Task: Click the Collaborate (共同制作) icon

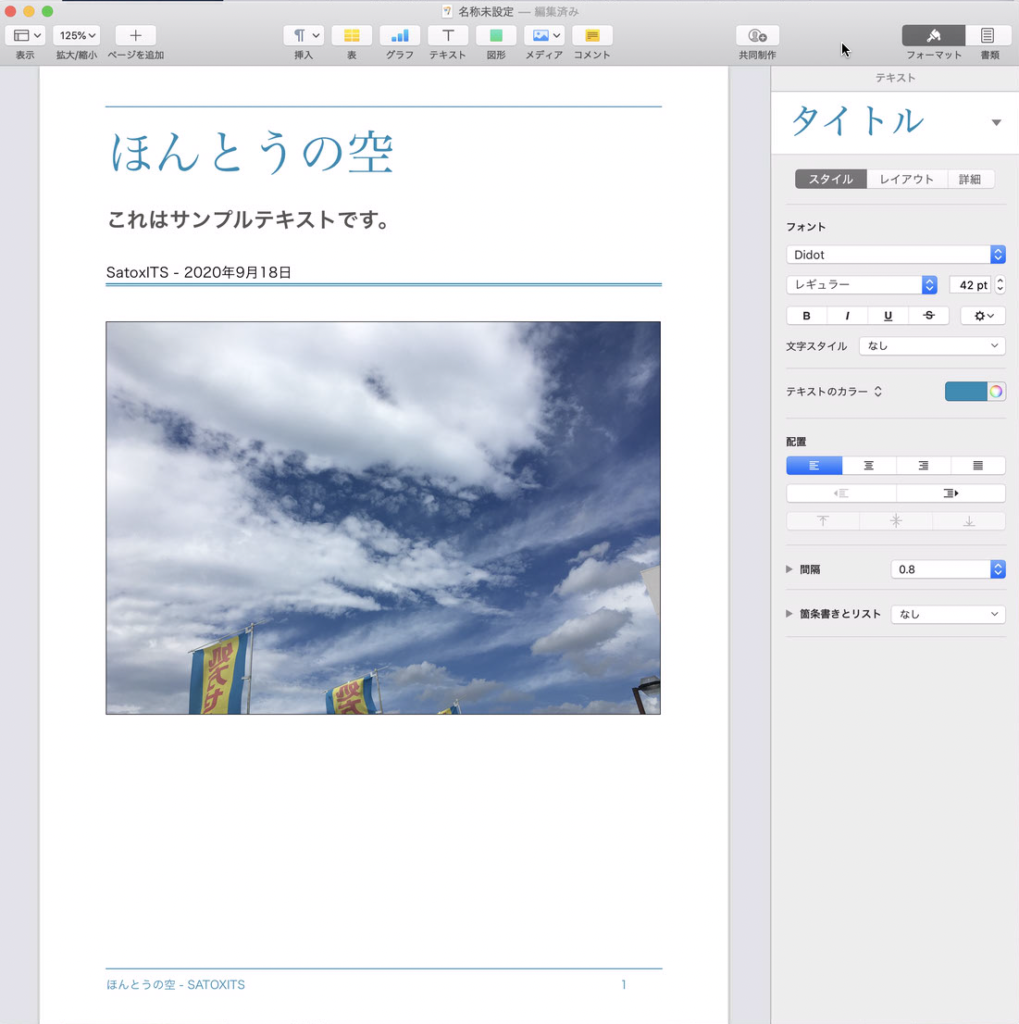Action: tap(757, 36)
